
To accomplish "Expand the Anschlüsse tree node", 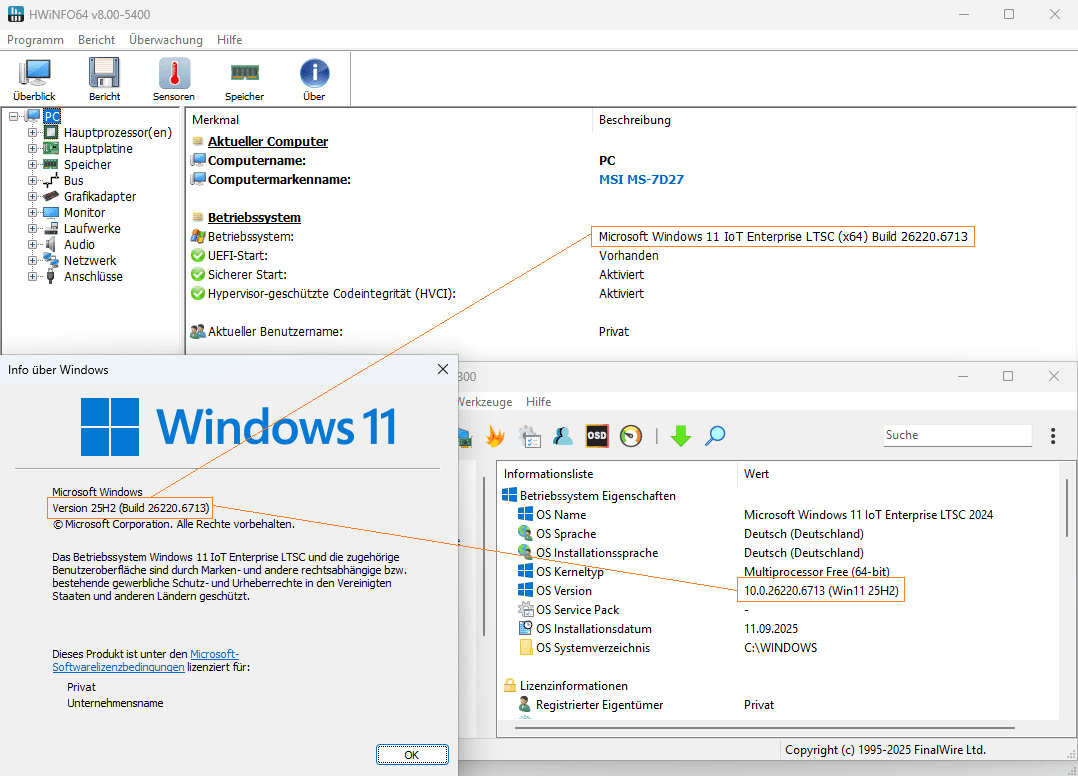I will [32, 276].
